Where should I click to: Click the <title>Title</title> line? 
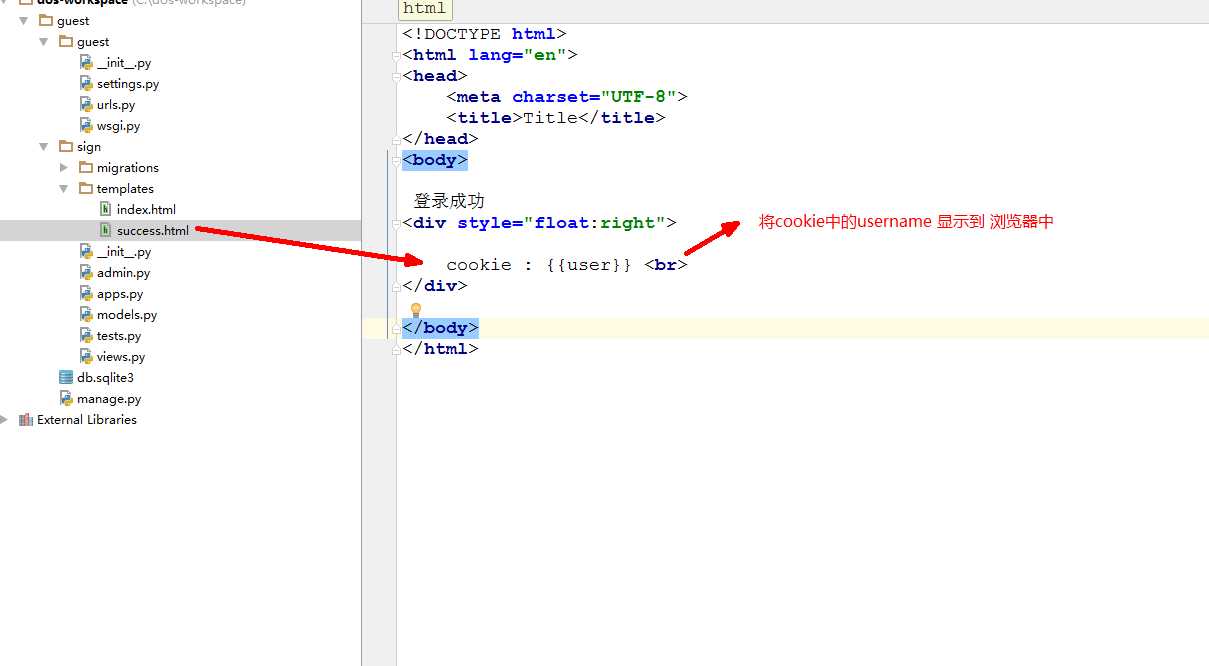(556, 118)
